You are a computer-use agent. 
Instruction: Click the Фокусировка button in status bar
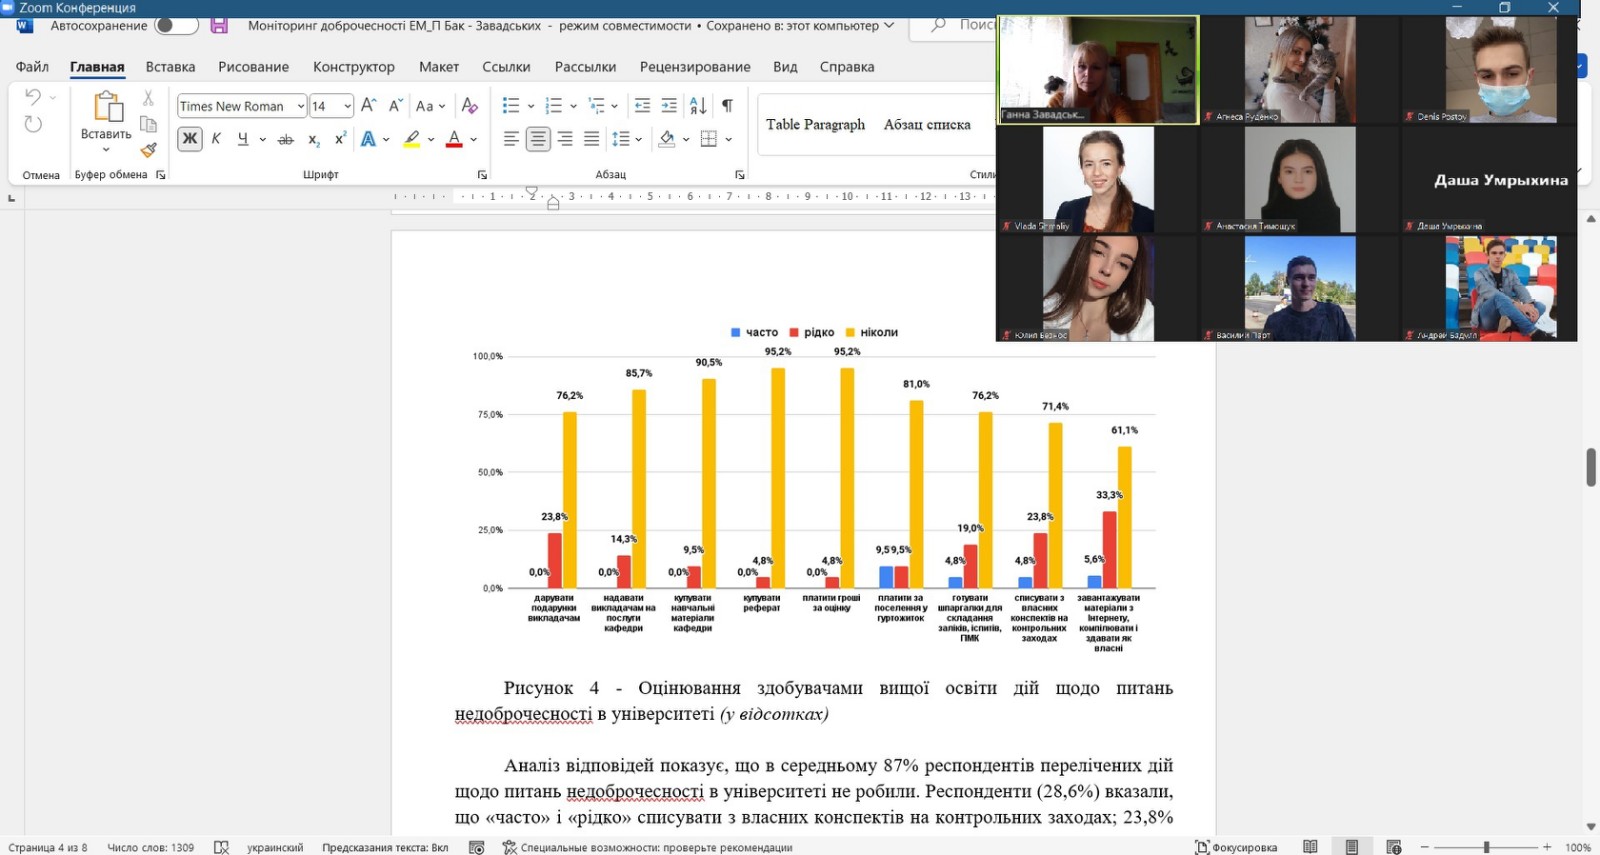tap(1237, 847)
